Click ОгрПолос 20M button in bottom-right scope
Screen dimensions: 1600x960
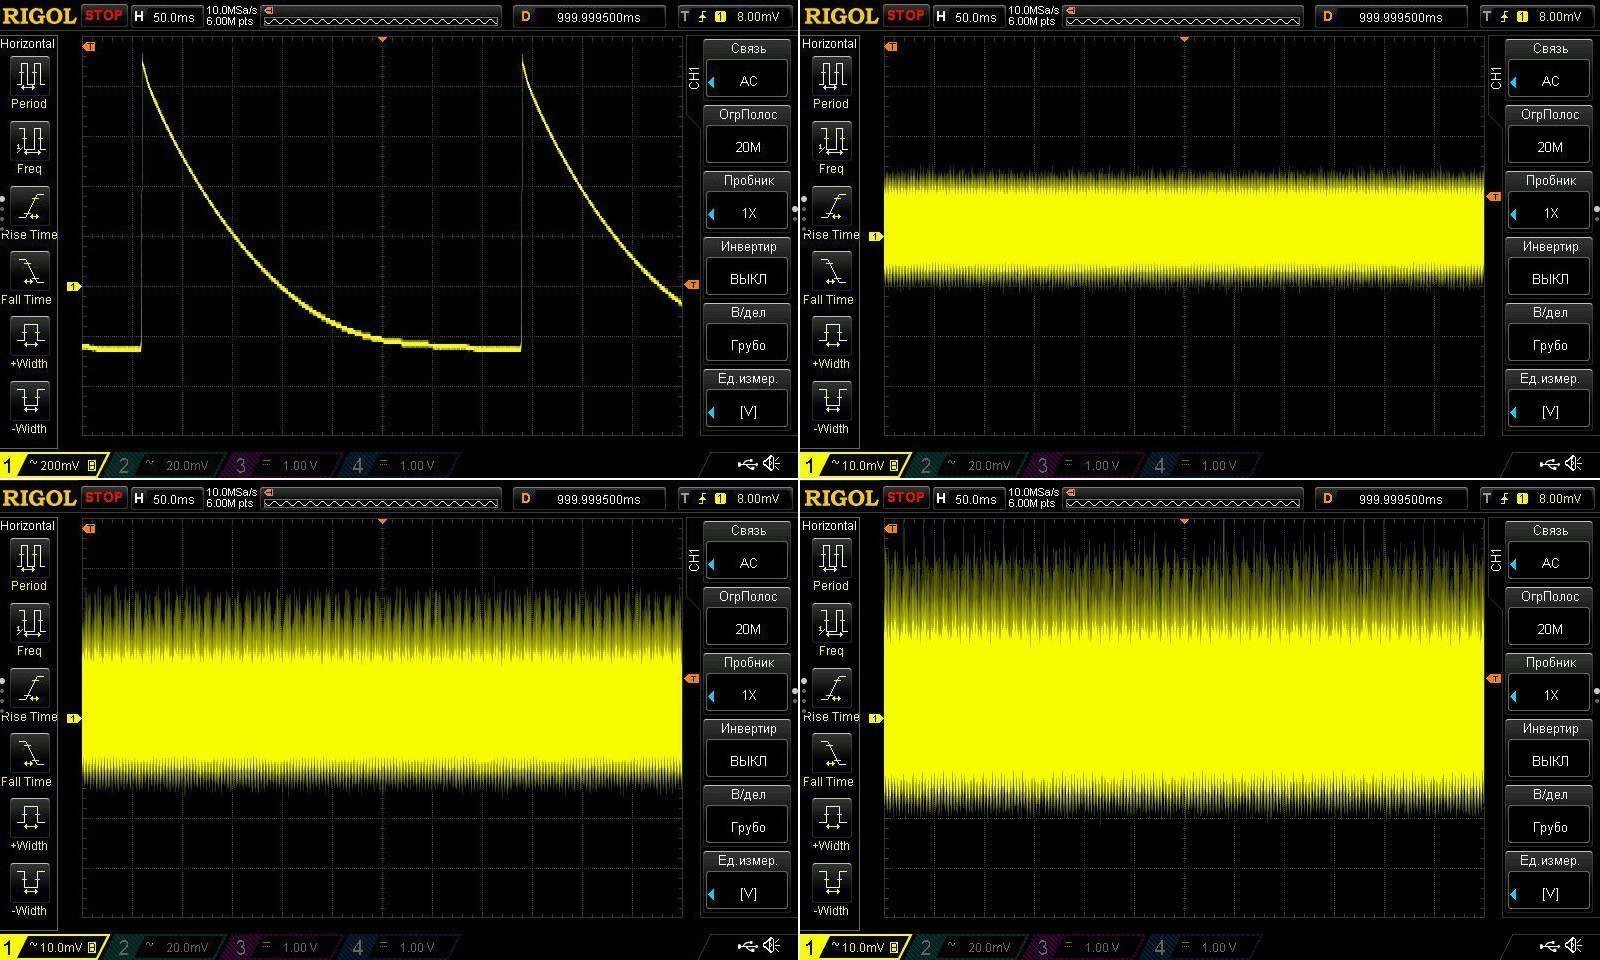coord(1549,629)
